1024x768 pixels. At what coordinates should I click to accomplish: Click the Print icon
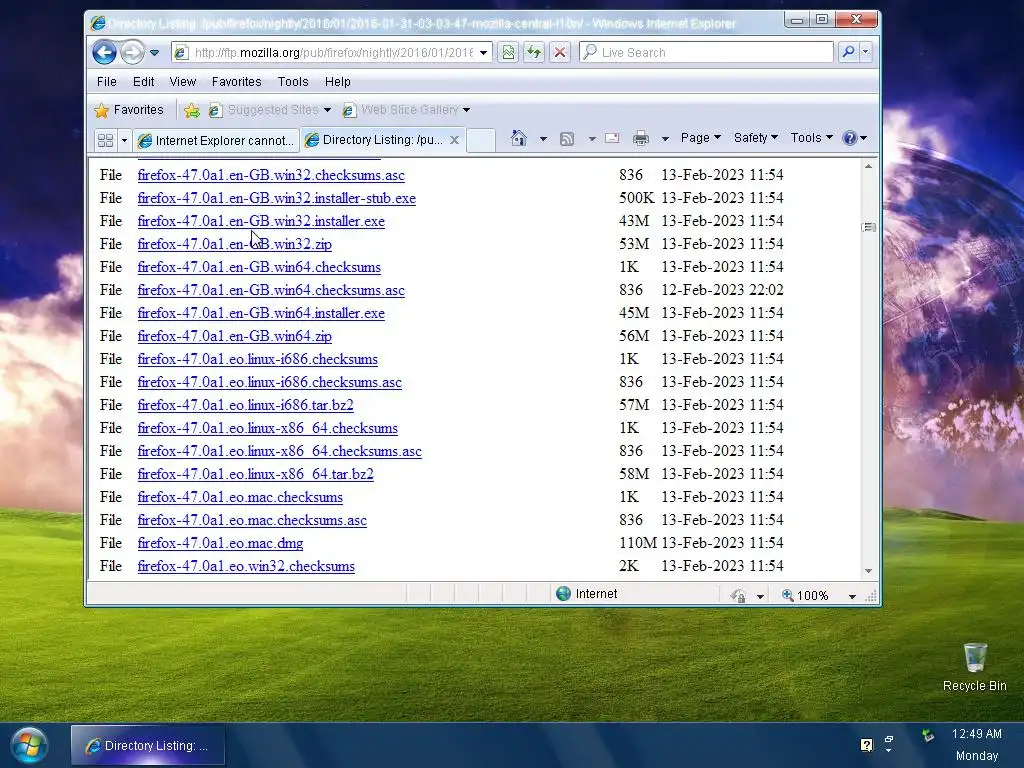[641, 138]
